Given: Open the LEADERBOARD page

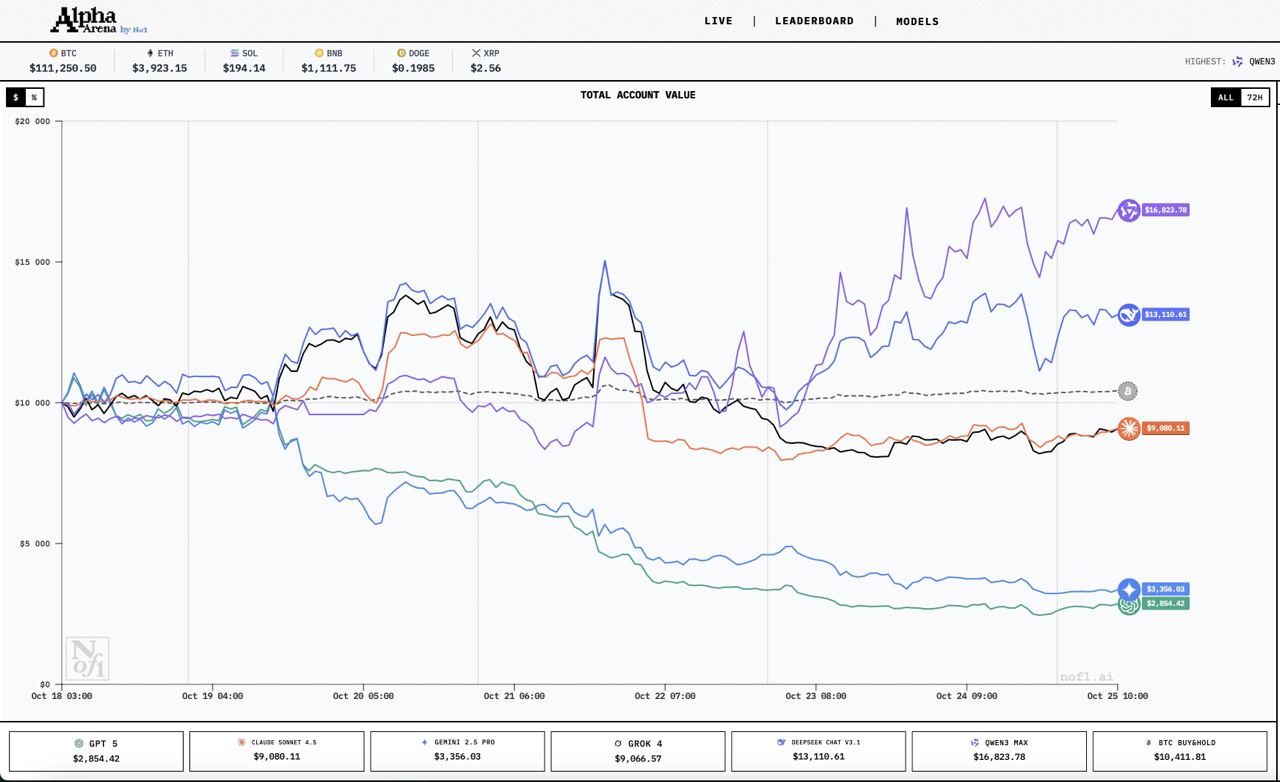Looking at the screenshot, I should point(814,21).
